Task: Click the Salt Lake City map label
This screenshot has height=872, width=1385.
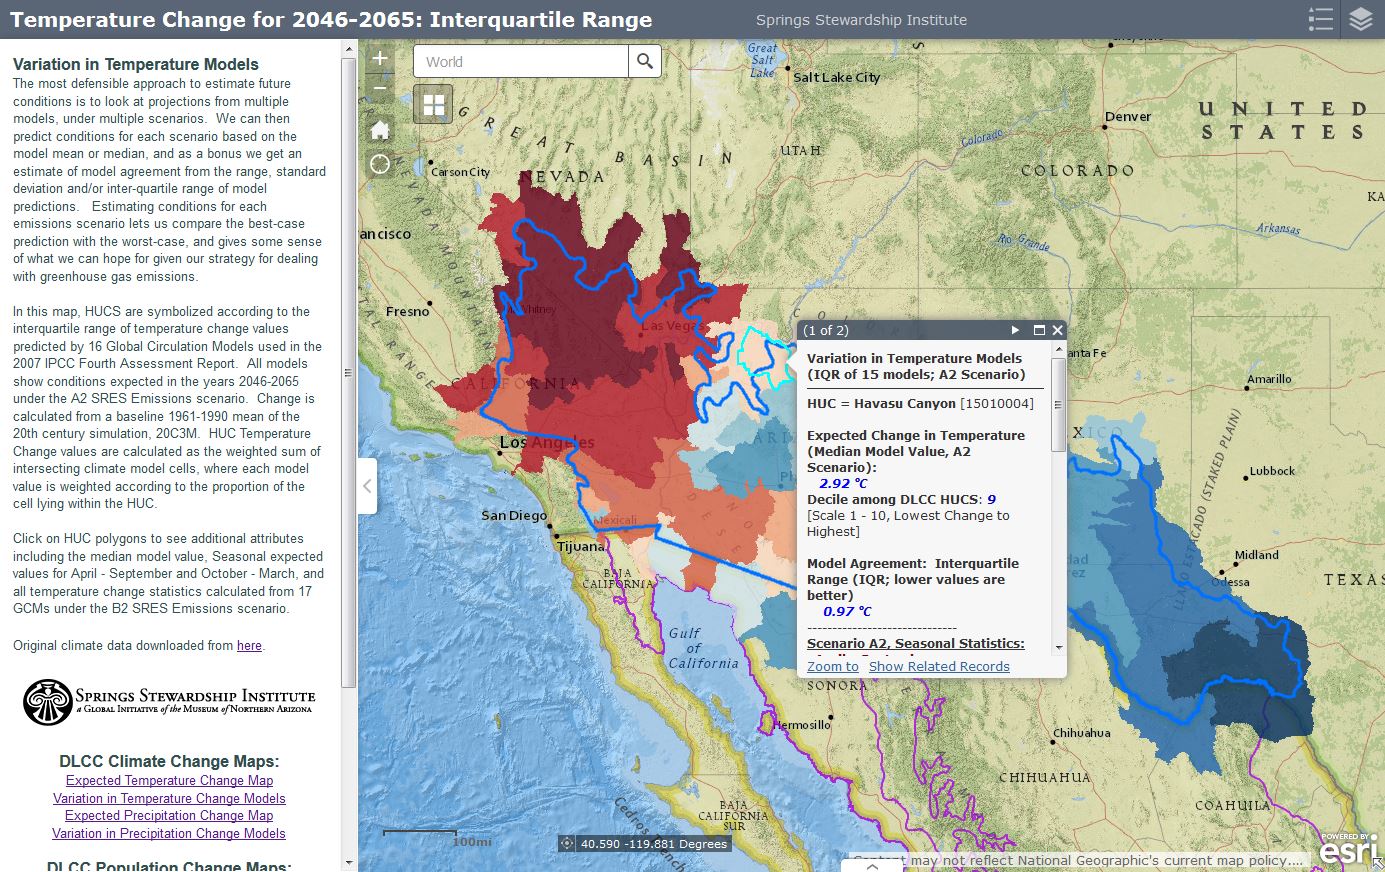Action: [x=837, y=78]
